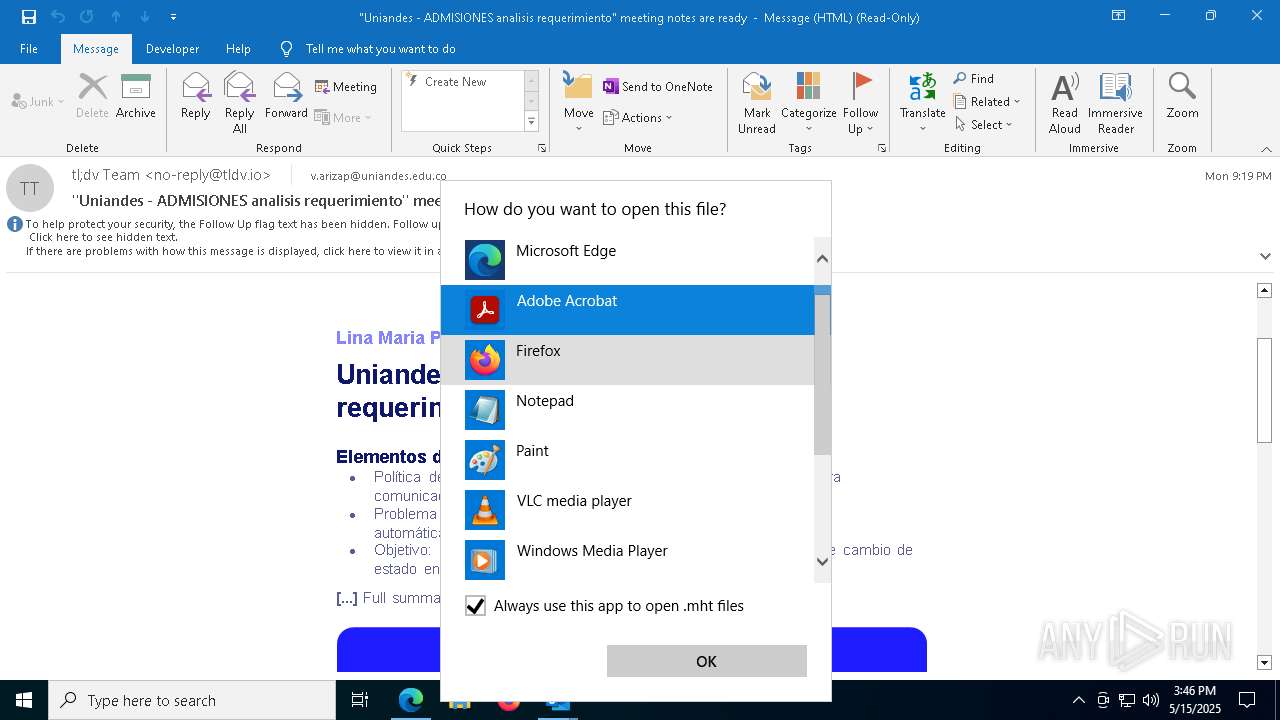The width and height of the screenshot is (1280, 720).
Task: Open the Junk dropdown
Action: (x=38, y=101)
